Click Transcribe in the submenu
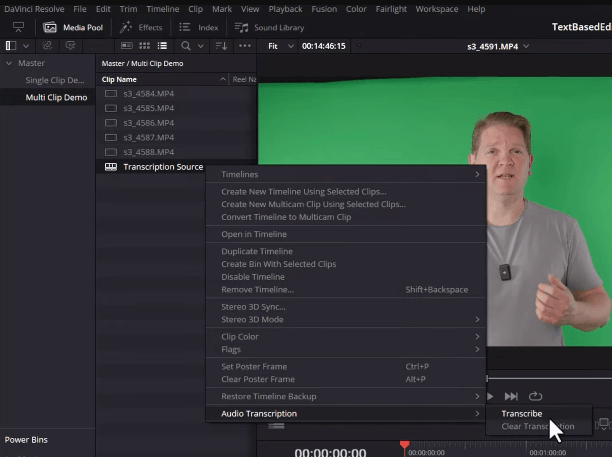Screen dimensions: 612x457 point(522,414)
